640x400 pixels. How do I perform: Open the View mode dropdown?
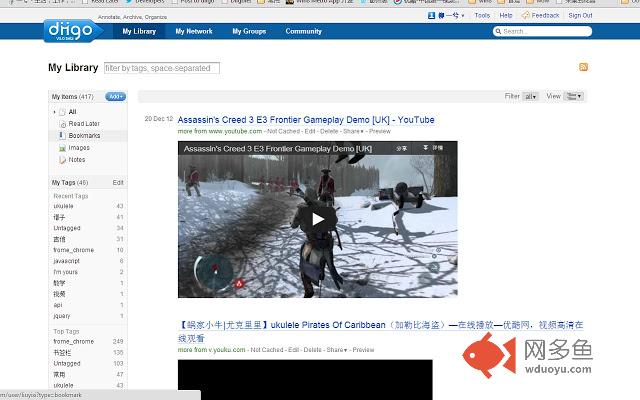coord(573,96)
